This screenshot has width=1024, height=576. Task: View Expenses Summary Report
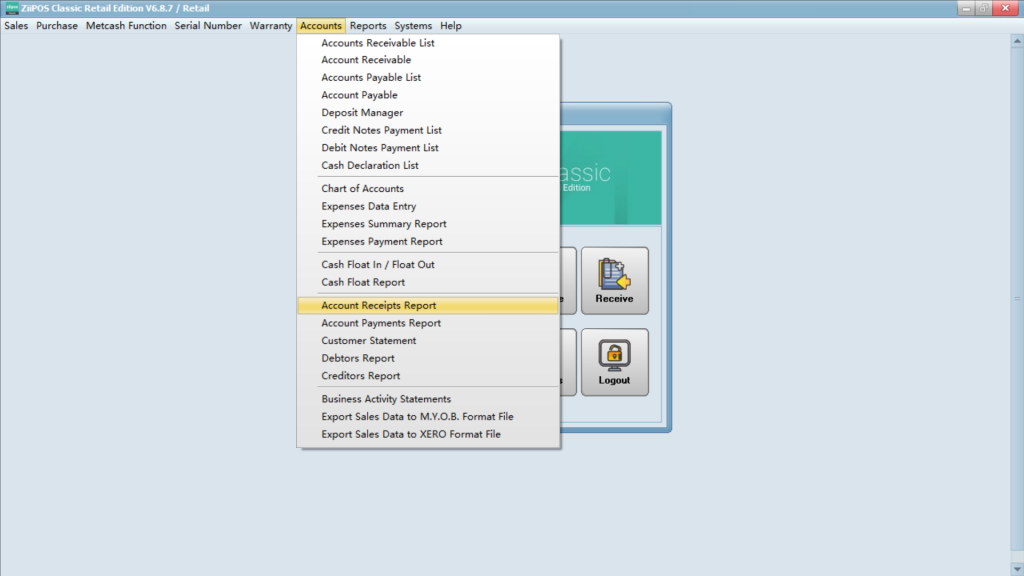point(428,223)
